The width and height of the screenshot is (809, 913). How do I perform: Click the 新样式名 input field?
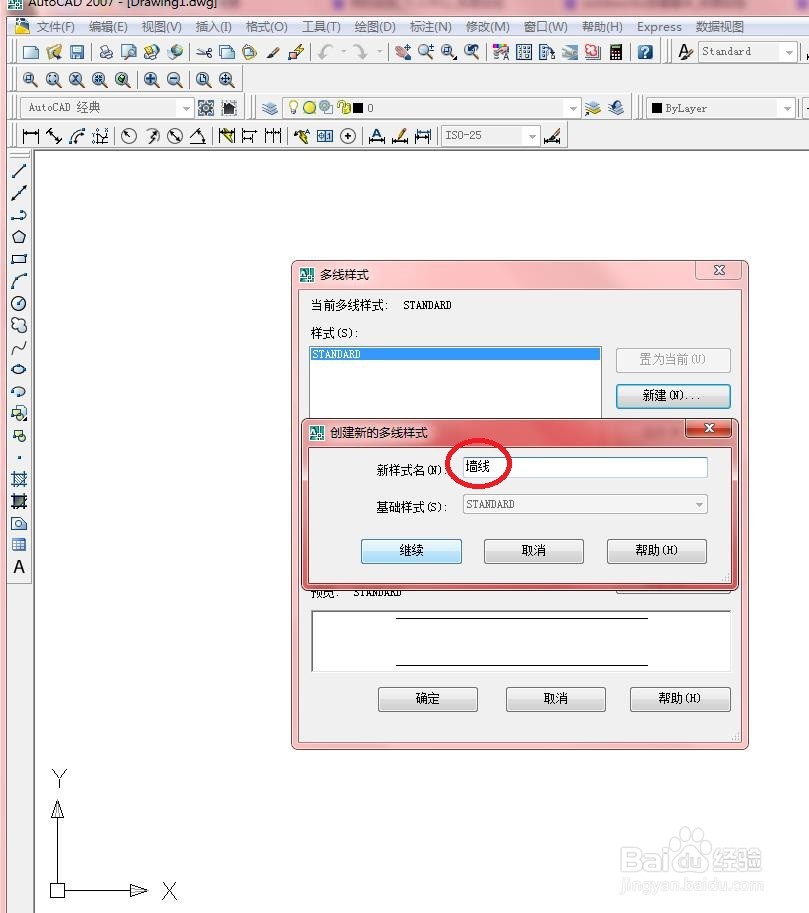click(585, 467)
